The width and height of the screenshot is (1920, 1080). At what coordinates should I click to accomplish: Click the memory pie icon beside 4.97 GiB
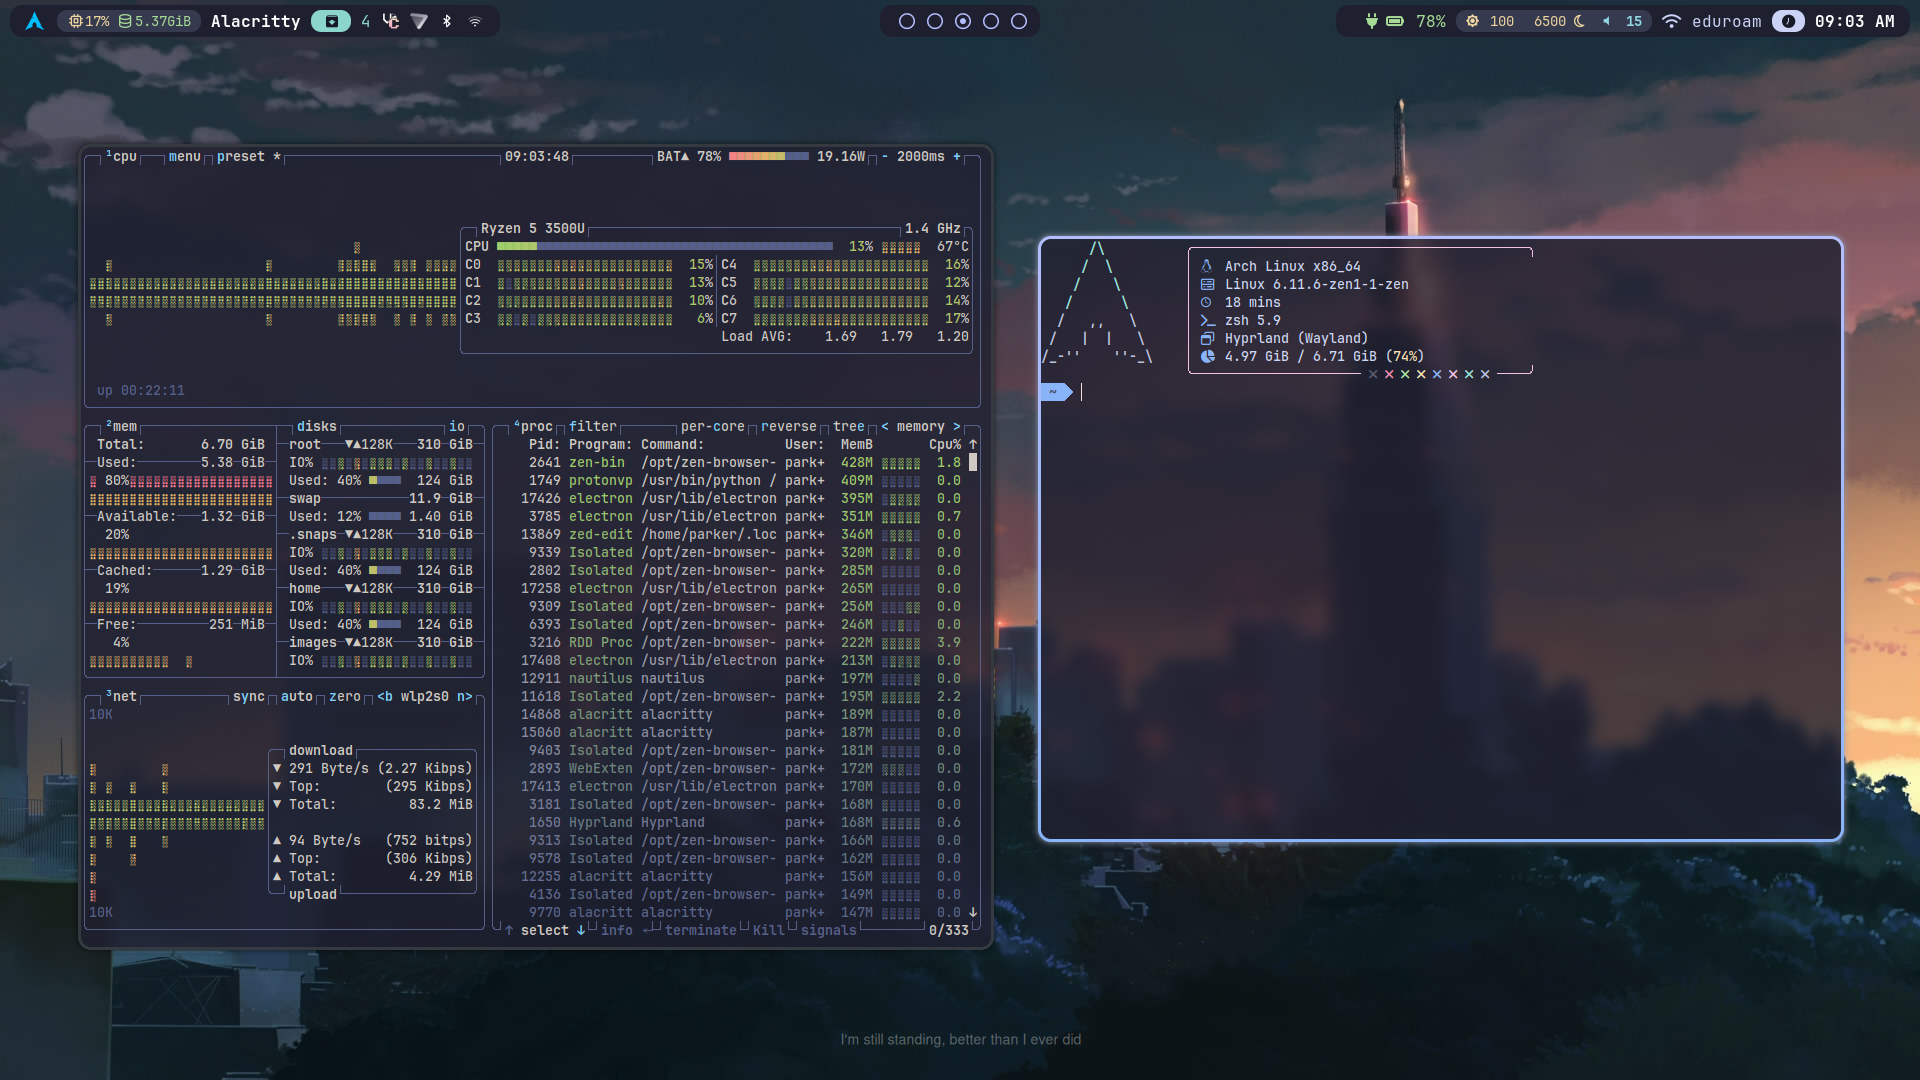[x=1207, y=356]
